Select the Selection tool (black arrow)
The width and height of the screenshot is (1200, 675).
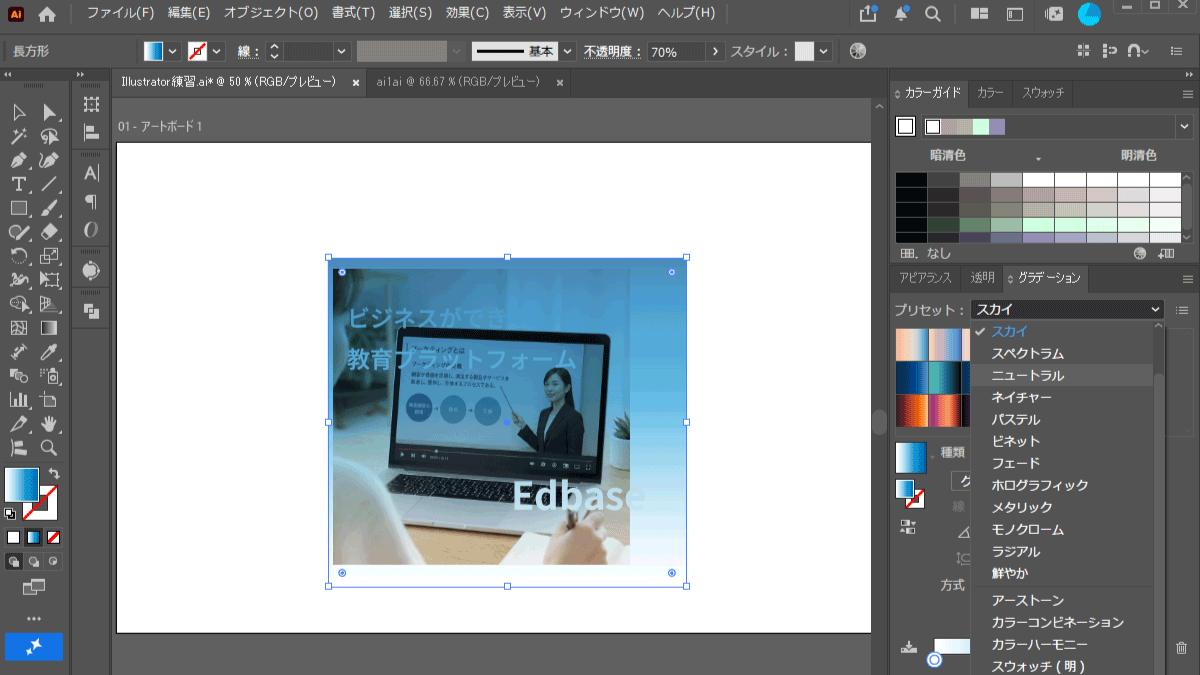18,111
